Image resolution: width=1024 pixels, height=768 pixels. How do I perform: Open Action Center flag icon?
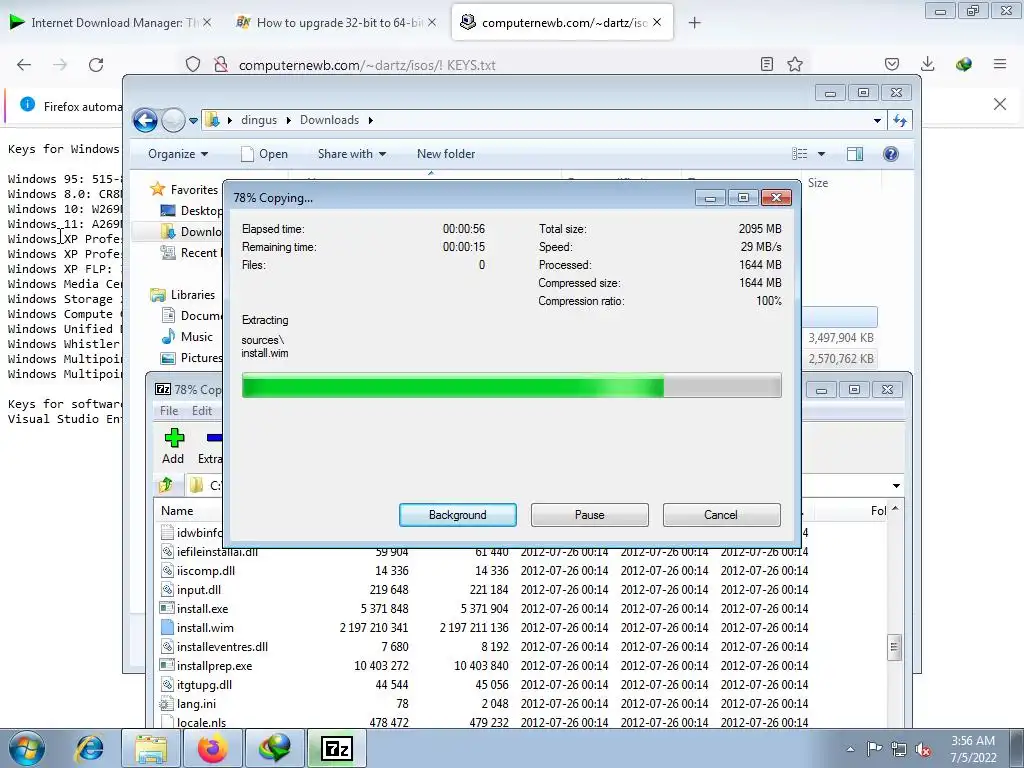[x=874, y=749]
